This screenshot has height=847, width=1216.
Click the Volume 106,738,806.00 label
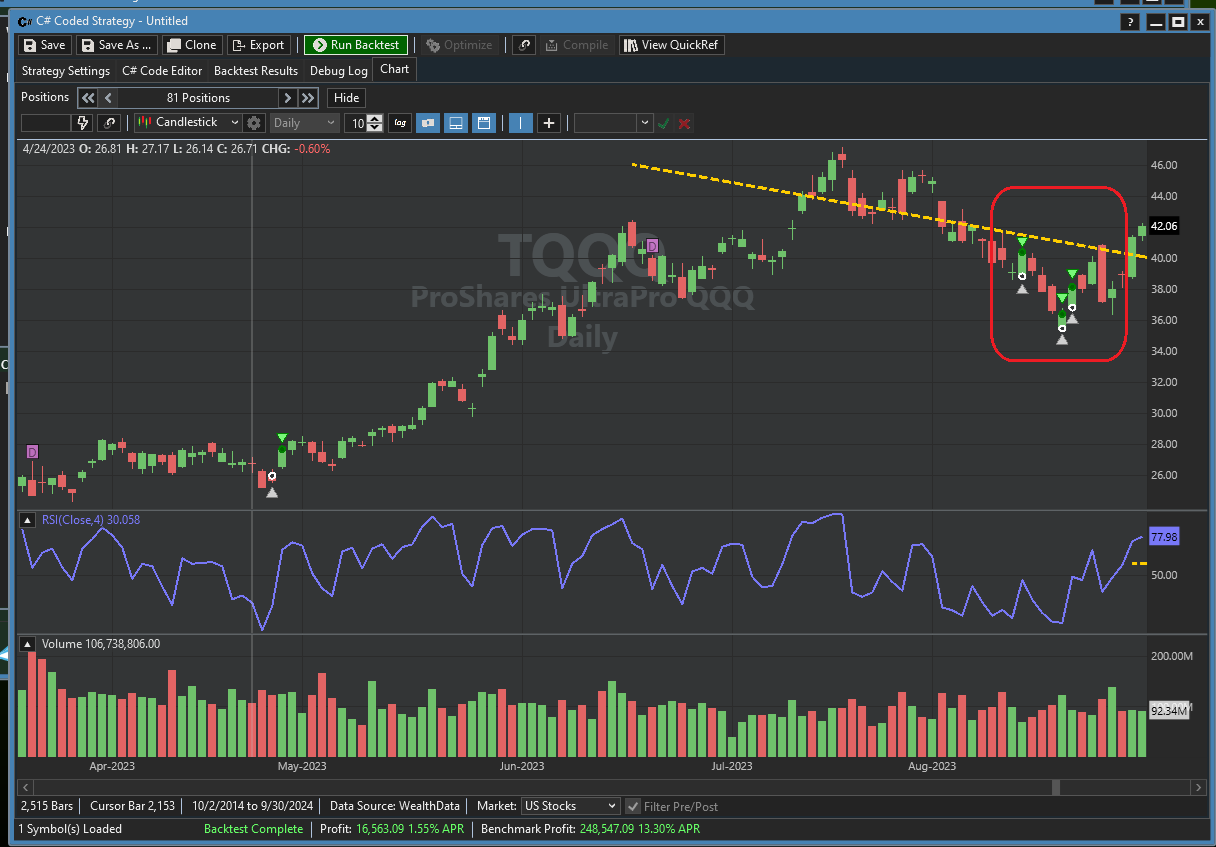click(100, 644)
